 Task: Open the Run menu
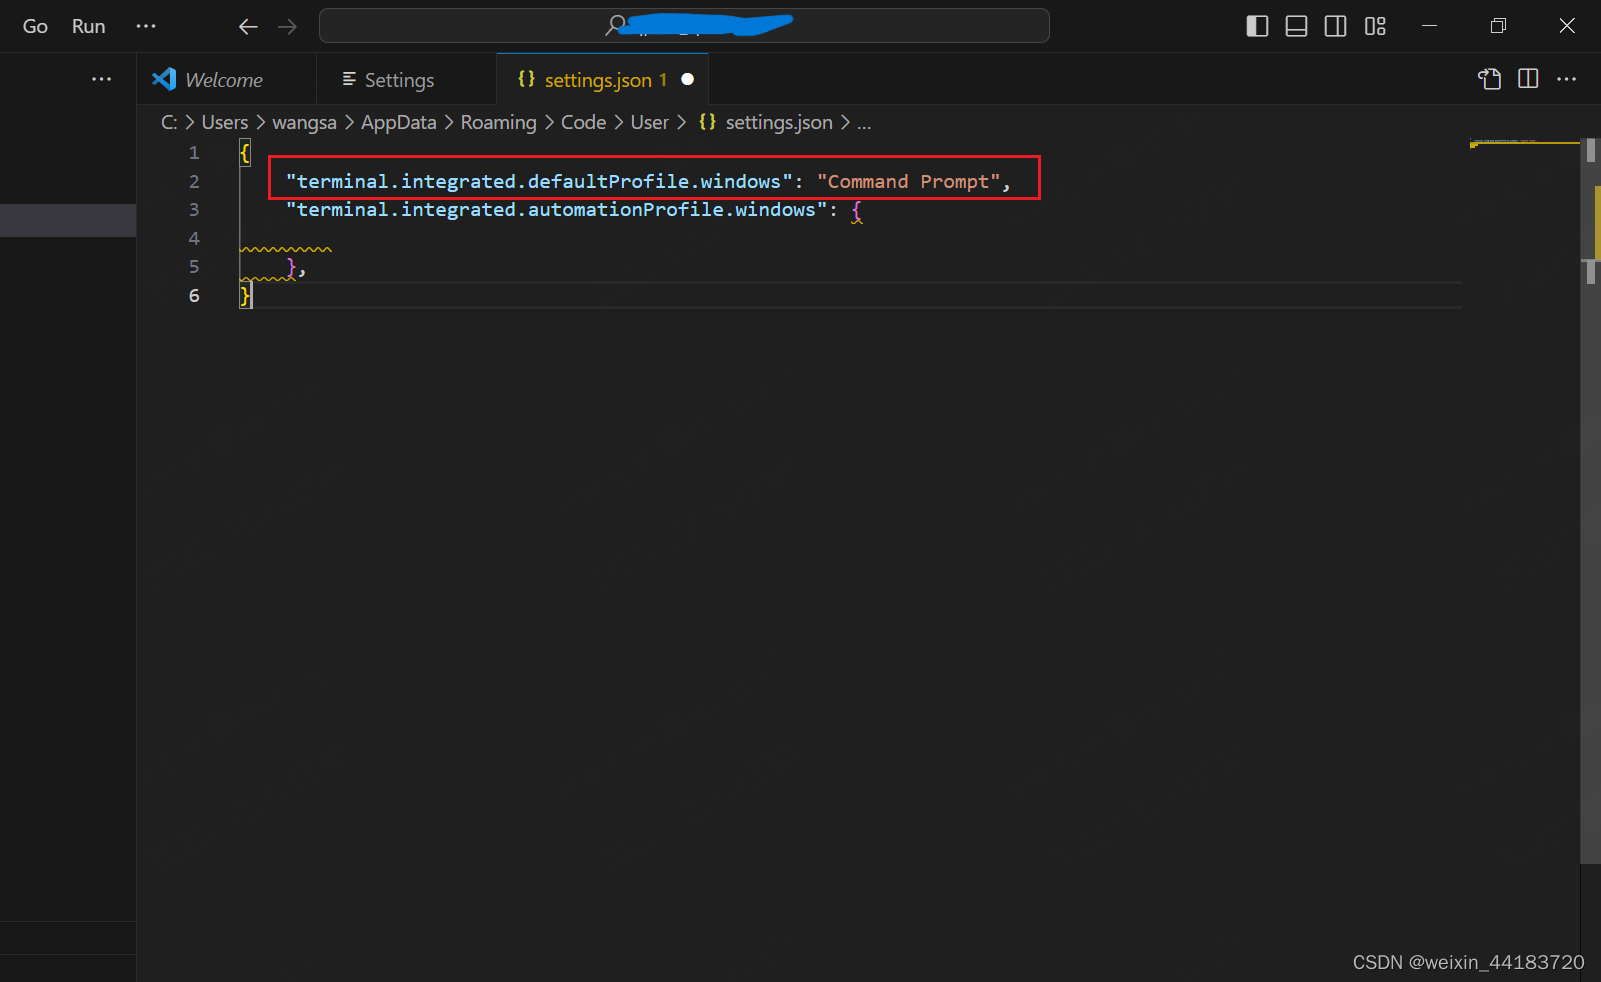[88, 26]
